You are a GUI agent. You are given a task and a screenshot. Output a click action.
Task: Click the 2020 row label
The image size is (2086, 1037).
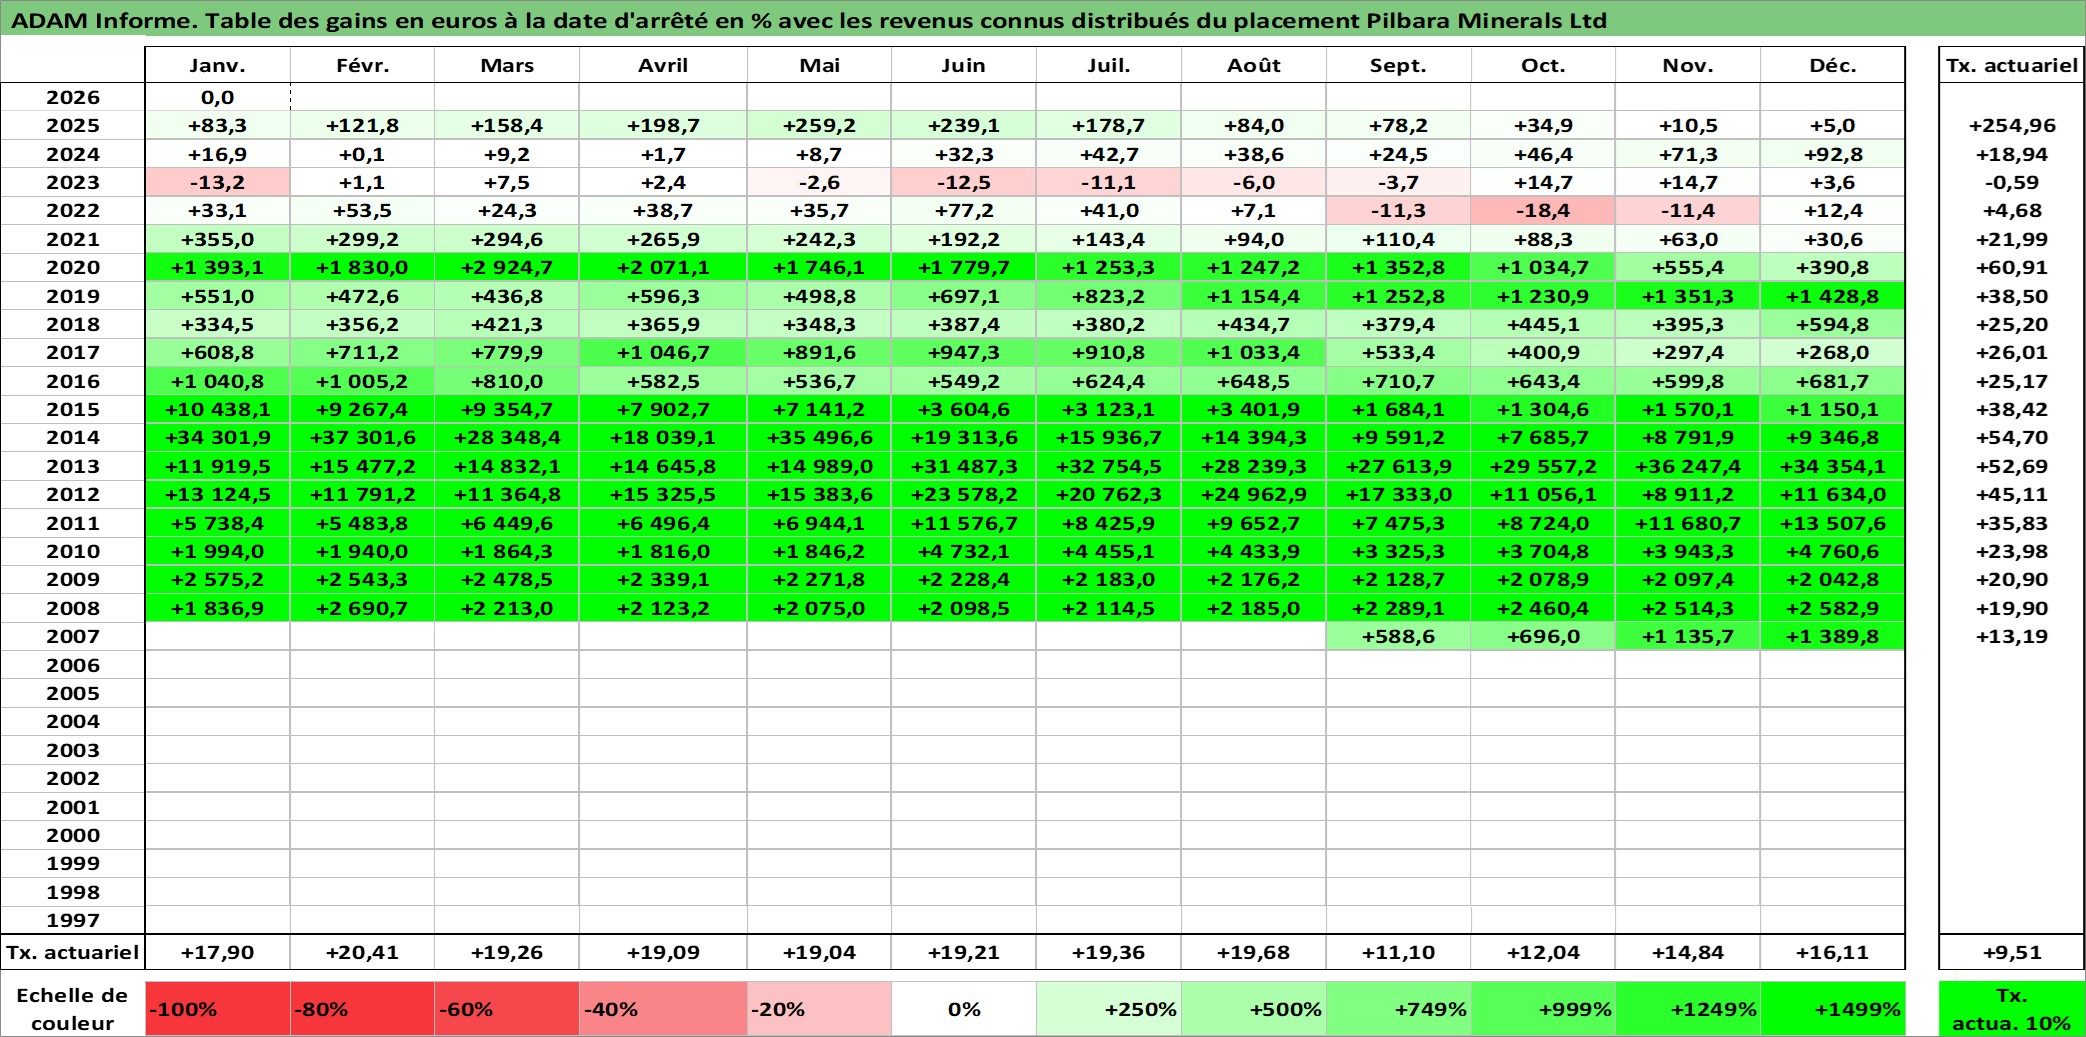73,267
